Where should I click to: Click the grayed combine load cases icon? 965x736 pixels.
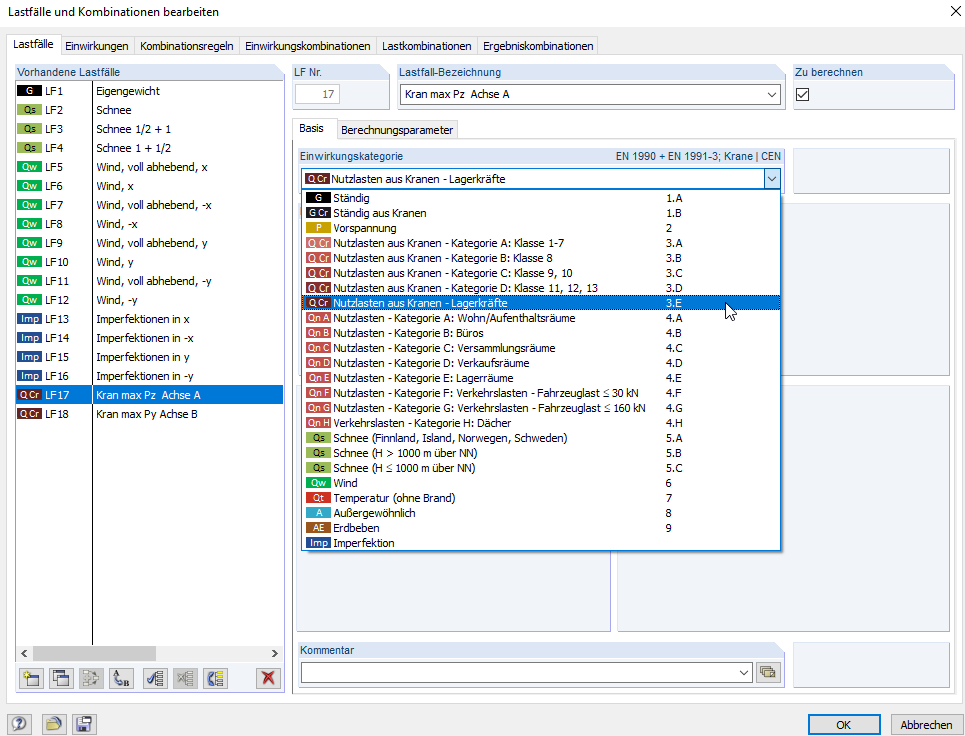pos(91,678)
